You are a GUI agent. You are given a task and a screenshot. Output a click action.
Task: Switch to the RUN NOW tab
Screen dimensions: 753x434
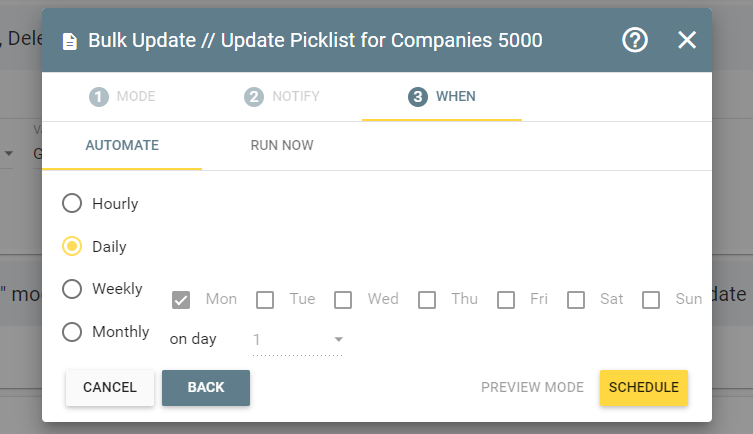coord(282,145)
